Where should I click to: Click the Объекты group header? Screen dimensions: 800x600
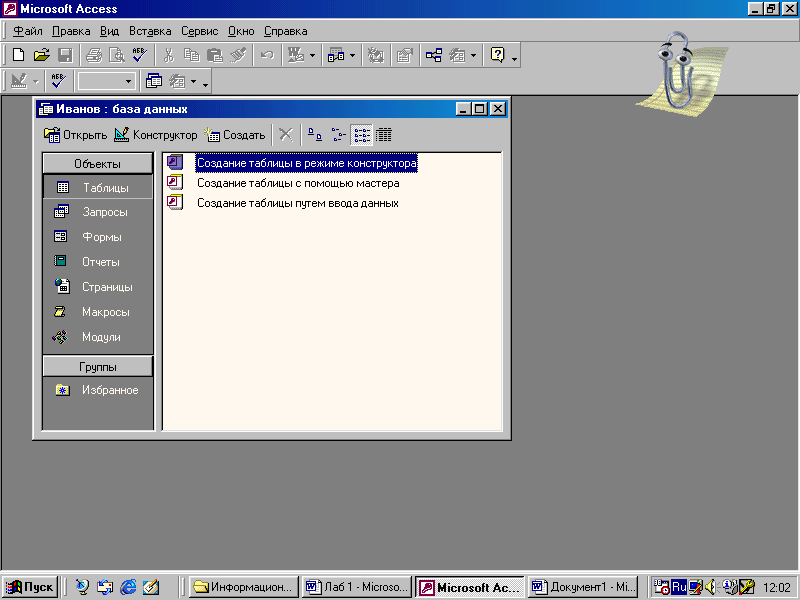97,164
